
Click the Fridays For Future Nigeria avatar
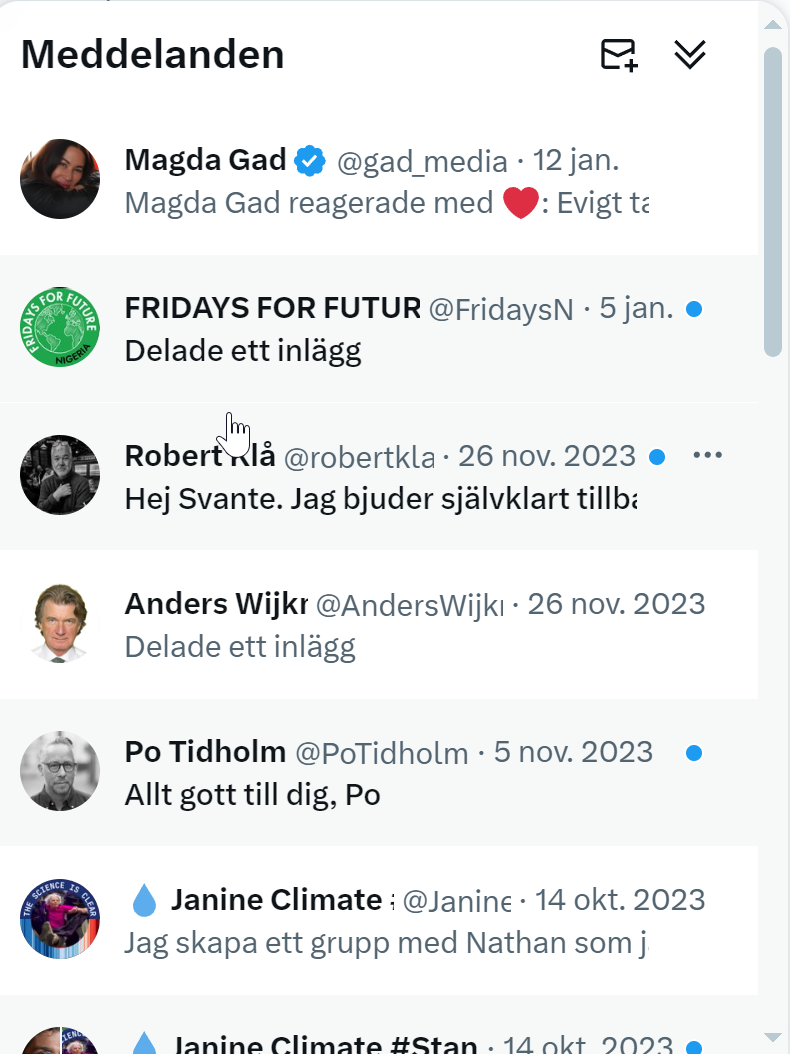[x=60, y=327]
